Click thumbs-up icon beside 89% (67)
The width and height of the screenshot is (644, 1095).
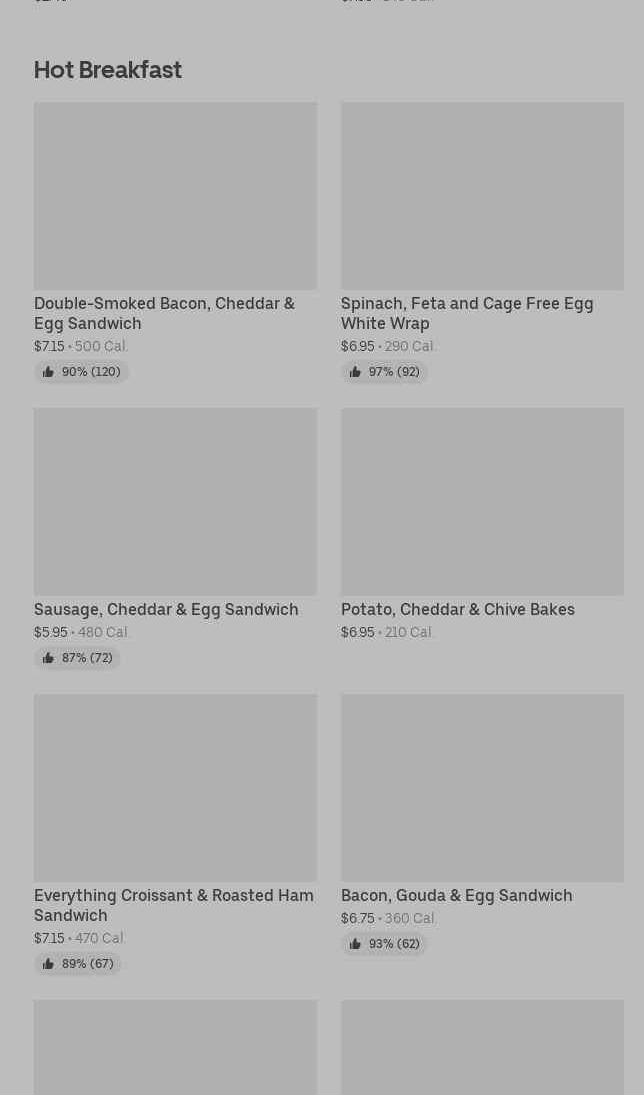tap(48, 964)
